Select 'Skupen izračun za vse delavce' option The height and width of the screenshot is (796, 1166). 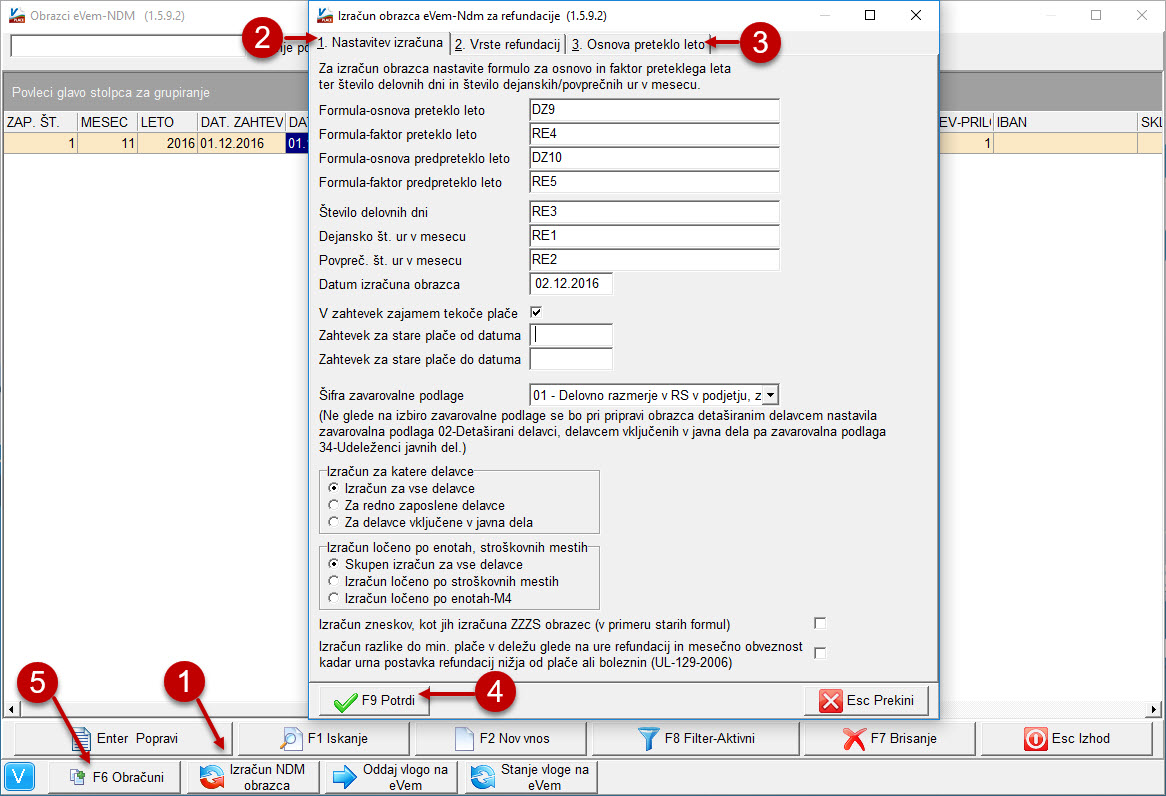point(333,564)
